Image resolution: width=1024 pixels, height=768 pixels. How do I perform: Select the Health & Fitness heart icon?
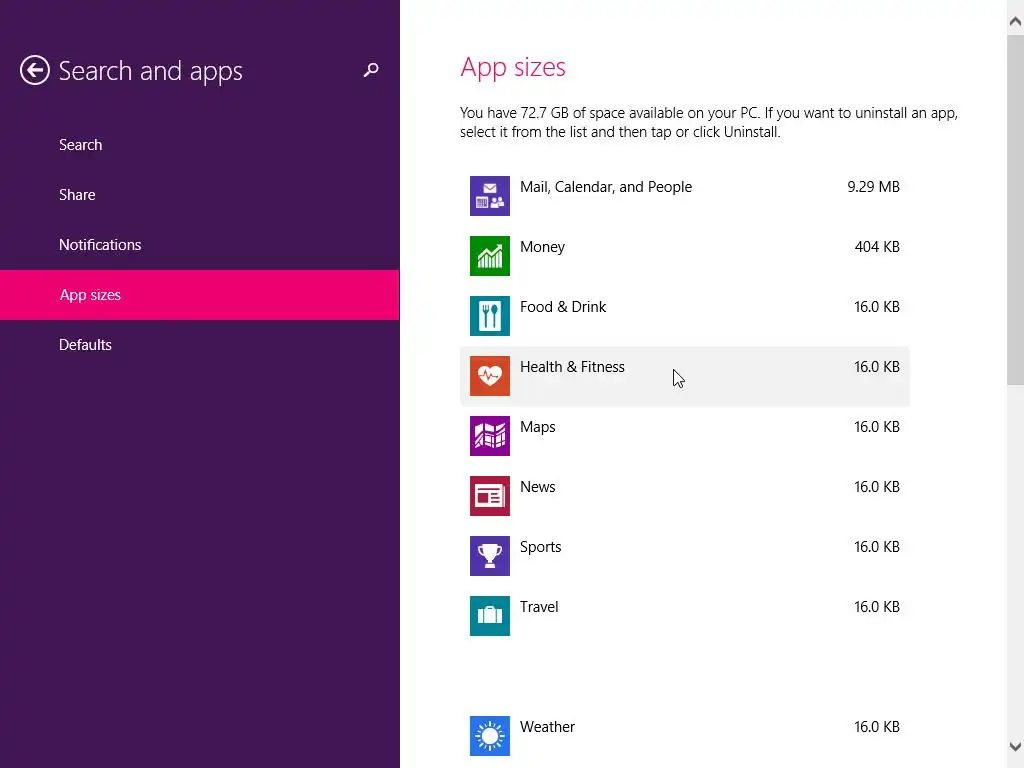[x=490, y=376]
